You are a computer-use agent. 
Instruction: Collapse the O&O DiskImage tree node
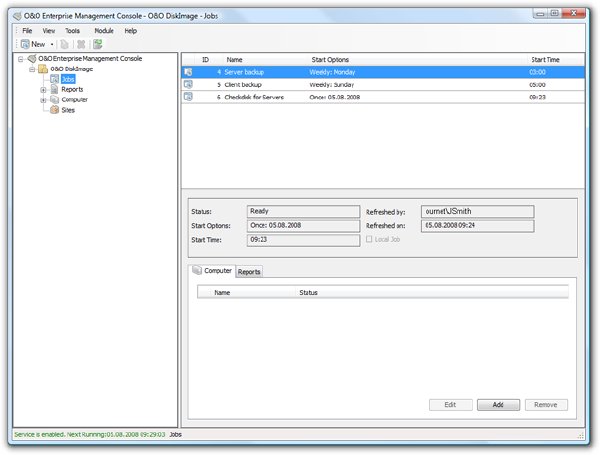coord(32,69)
